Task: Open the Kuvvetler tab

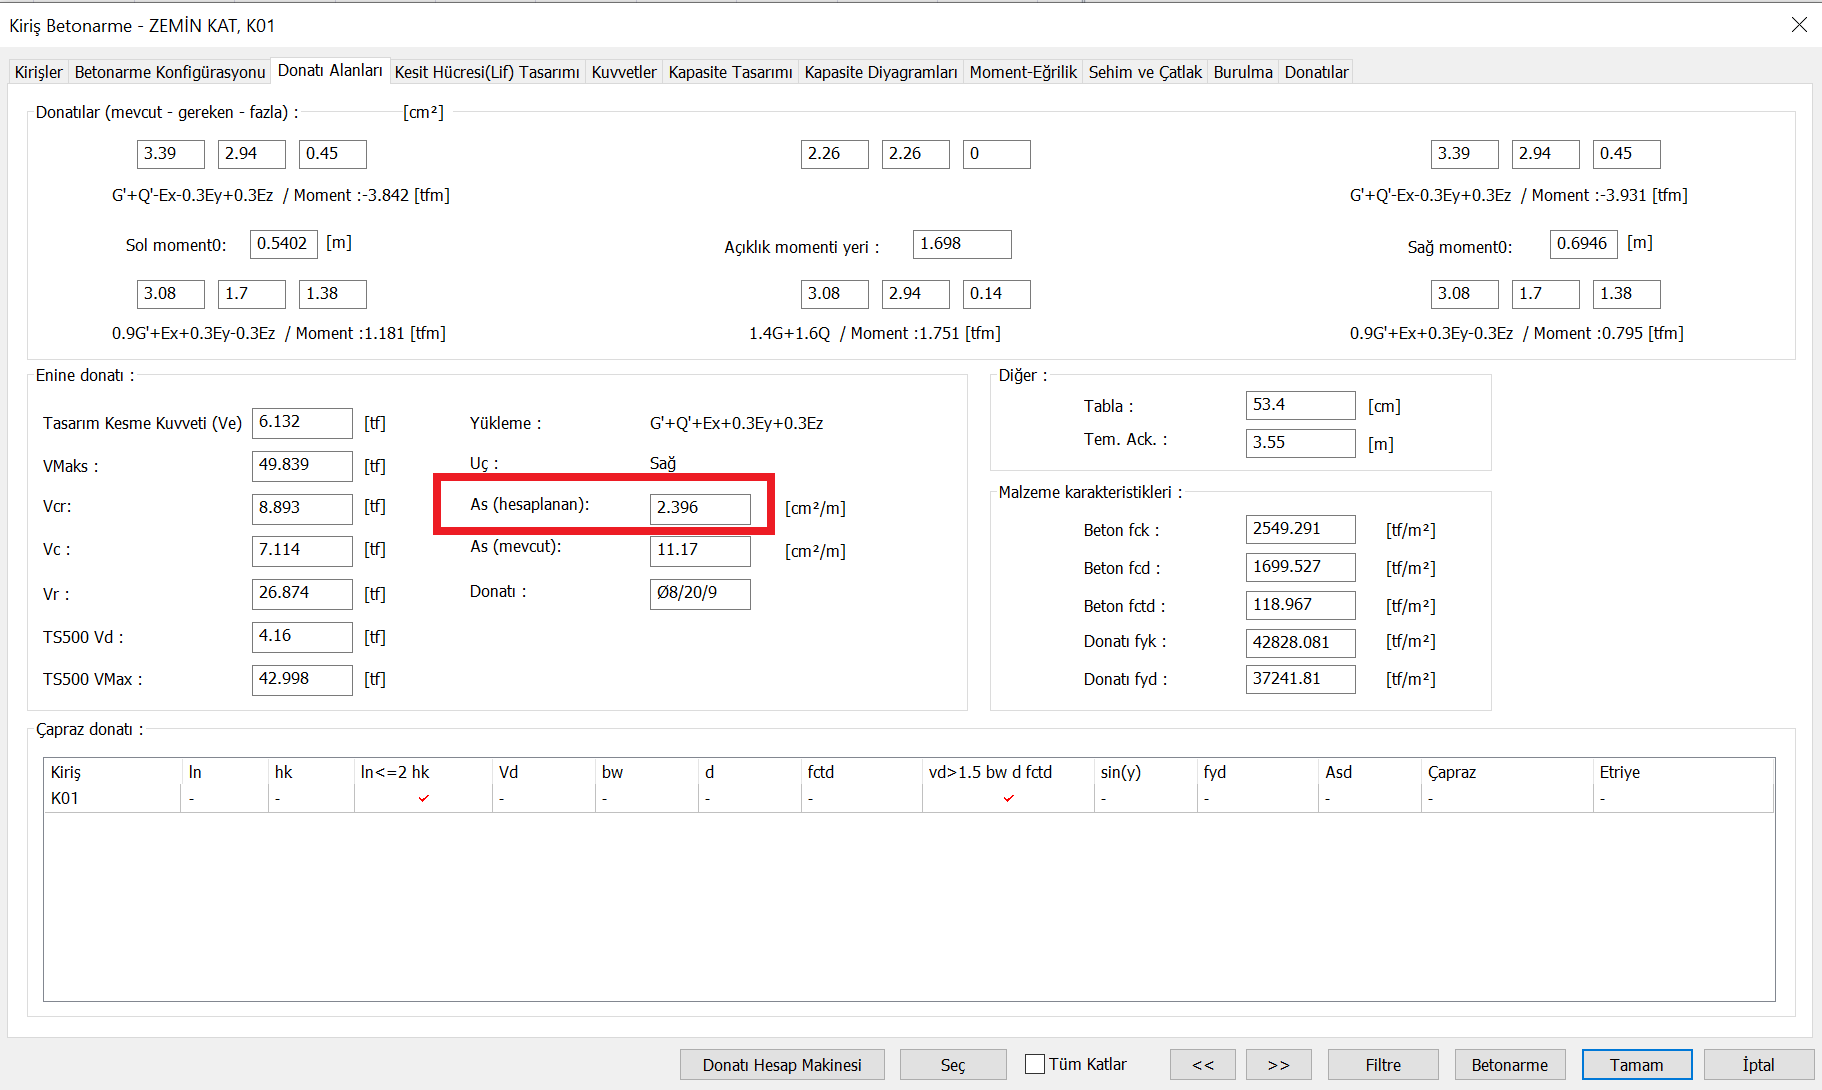Action: coord(624,72)
